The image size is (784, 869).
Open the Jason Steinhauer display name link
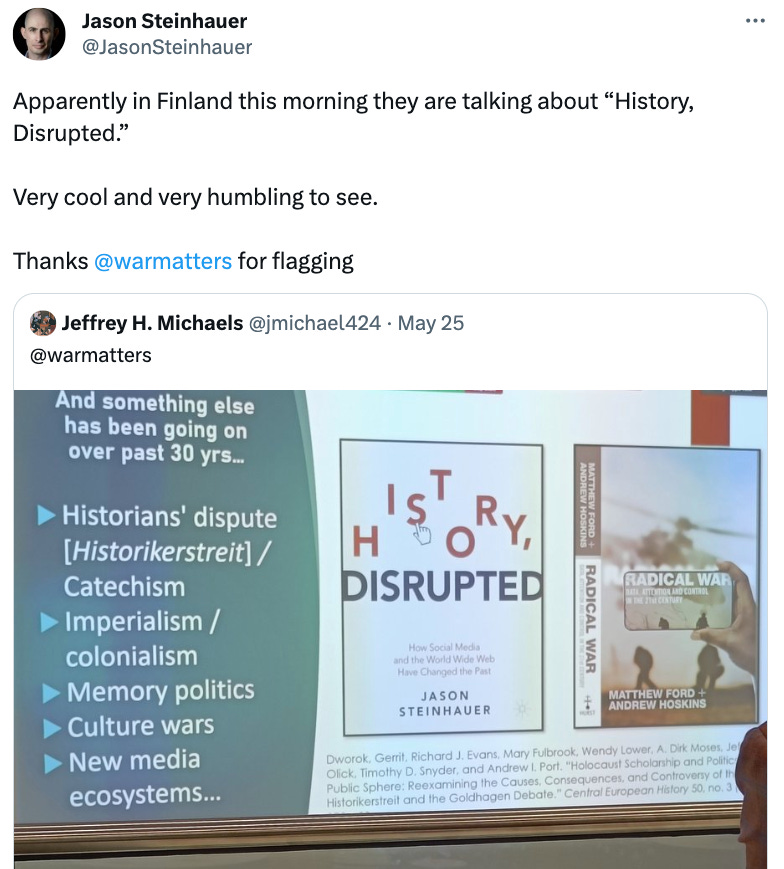165,21
